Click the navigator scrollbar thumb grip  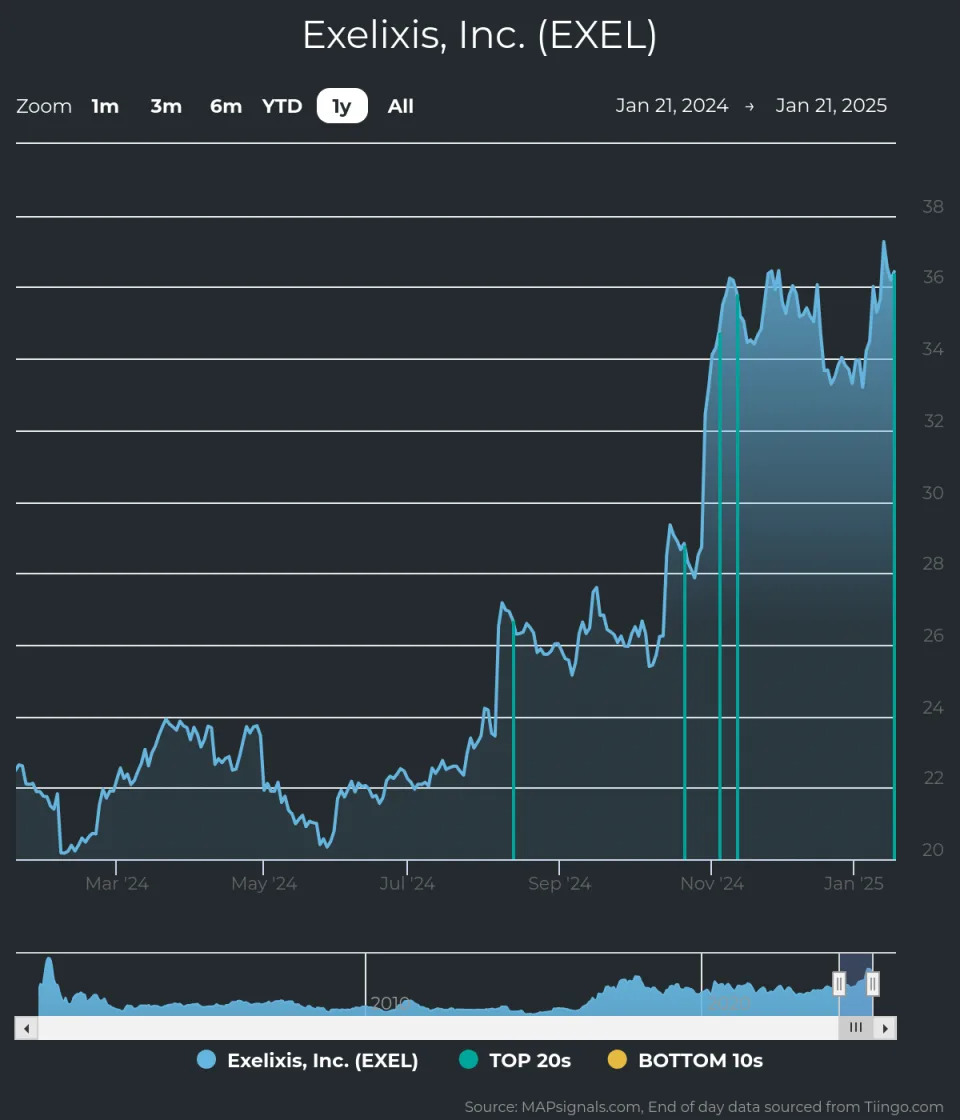point(856,1028)
